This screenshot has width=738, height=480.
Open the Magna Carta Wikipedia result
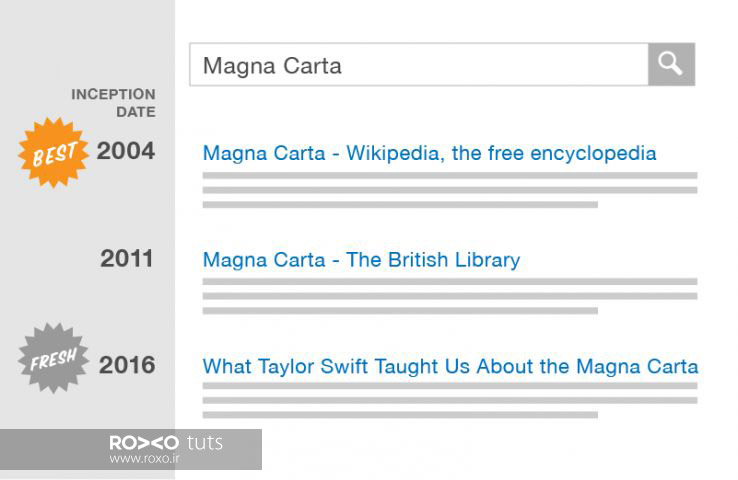(x=429, y=153)
